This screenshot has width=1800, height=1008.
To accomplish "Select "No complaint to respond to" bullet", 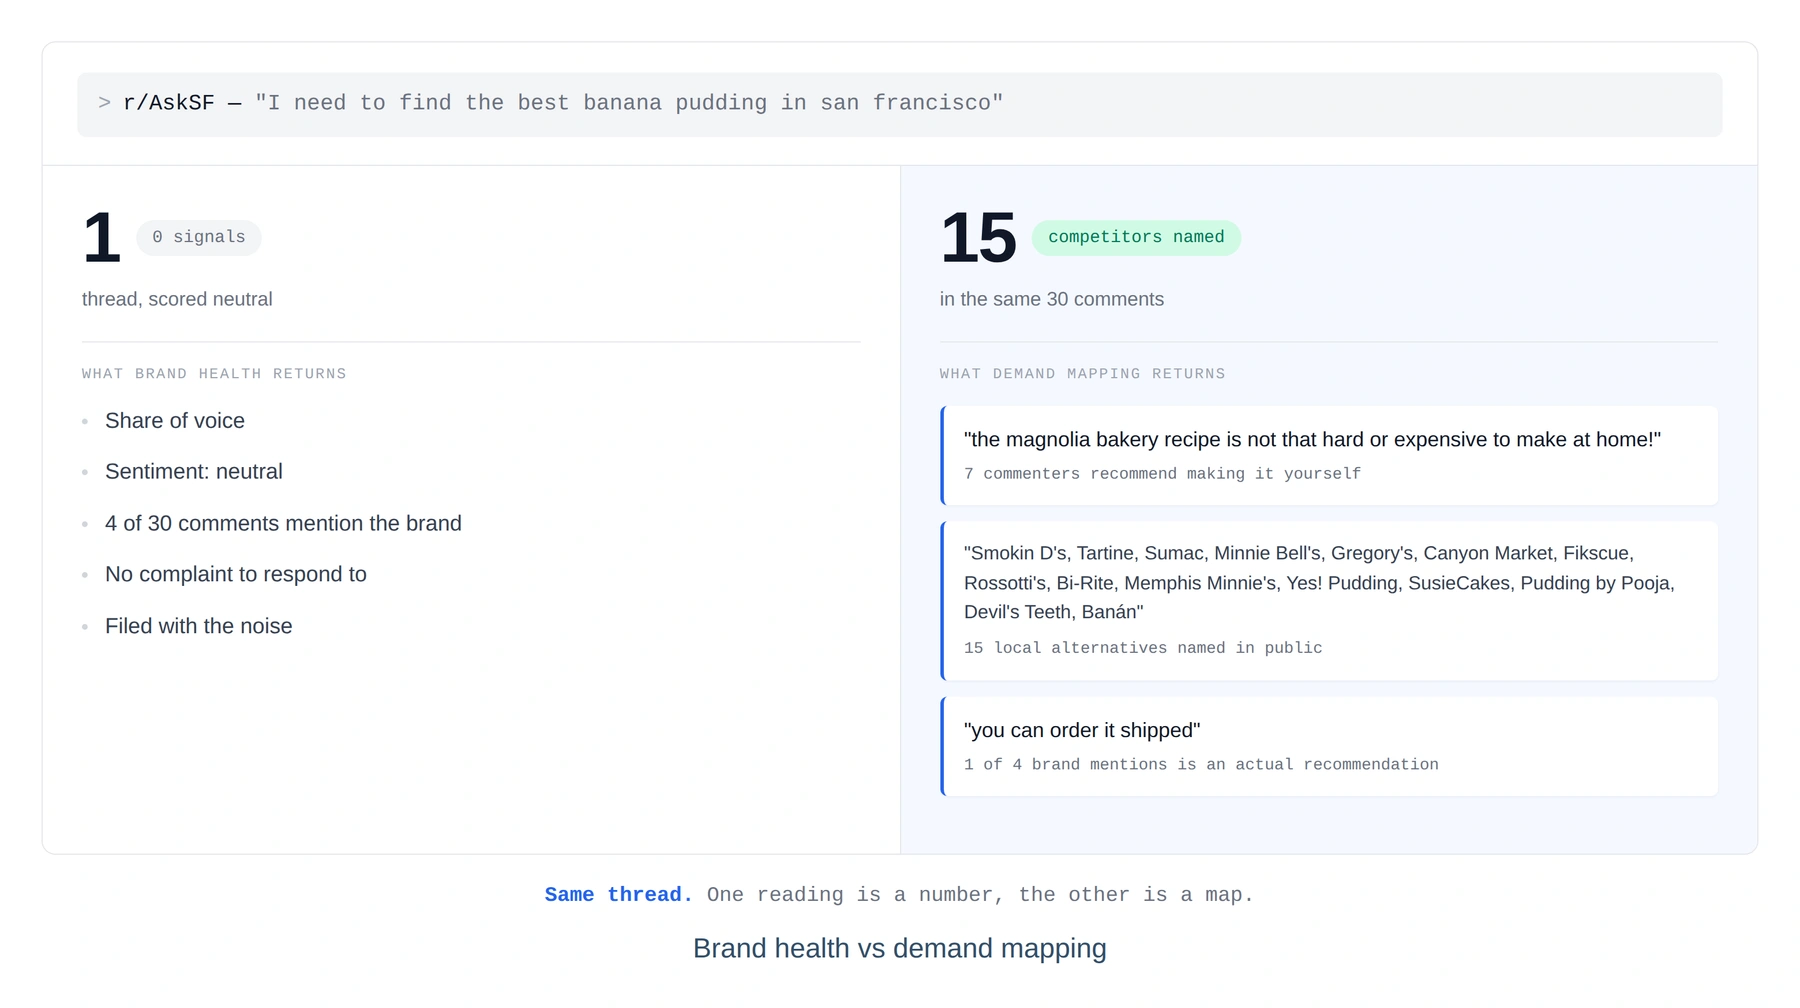I will (x=236, y=575).
